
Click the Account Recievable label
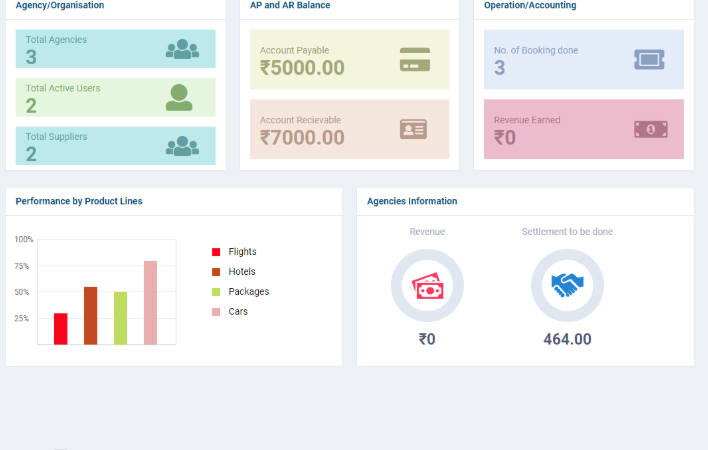(x=300, y=120)
